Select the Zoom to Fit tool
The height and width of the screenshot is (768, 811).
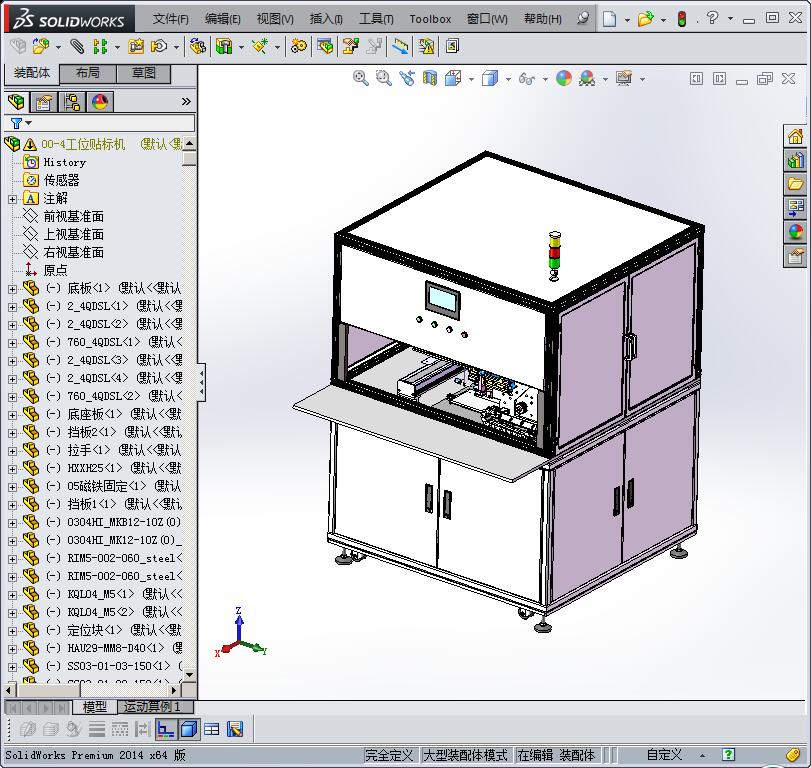361,78
